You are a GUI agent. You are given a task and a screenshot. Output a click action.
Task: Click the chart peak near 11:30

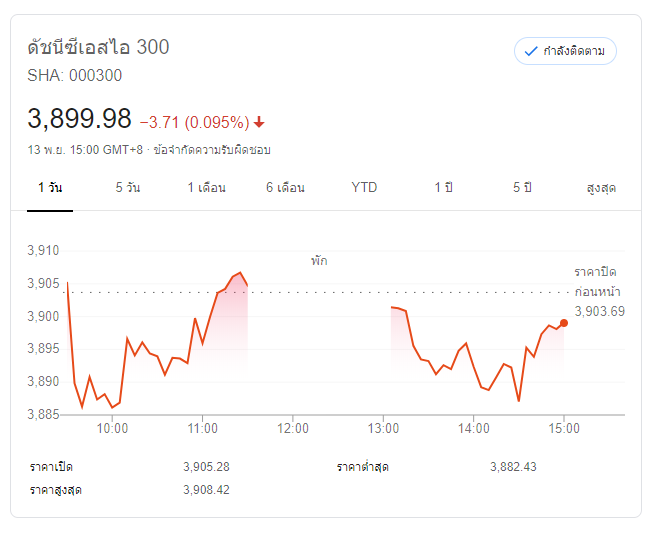coord(239,272)
